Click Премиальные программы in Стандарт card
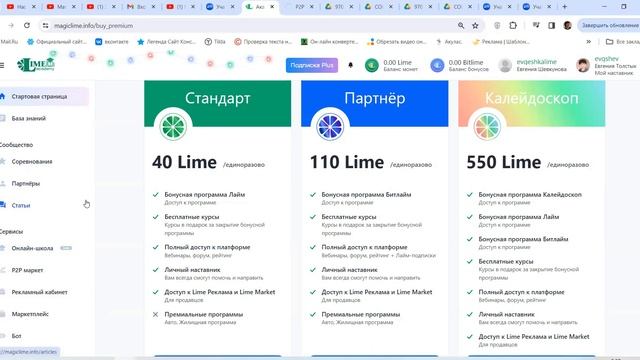Viewport: 640px width, 360px height. 204,314
